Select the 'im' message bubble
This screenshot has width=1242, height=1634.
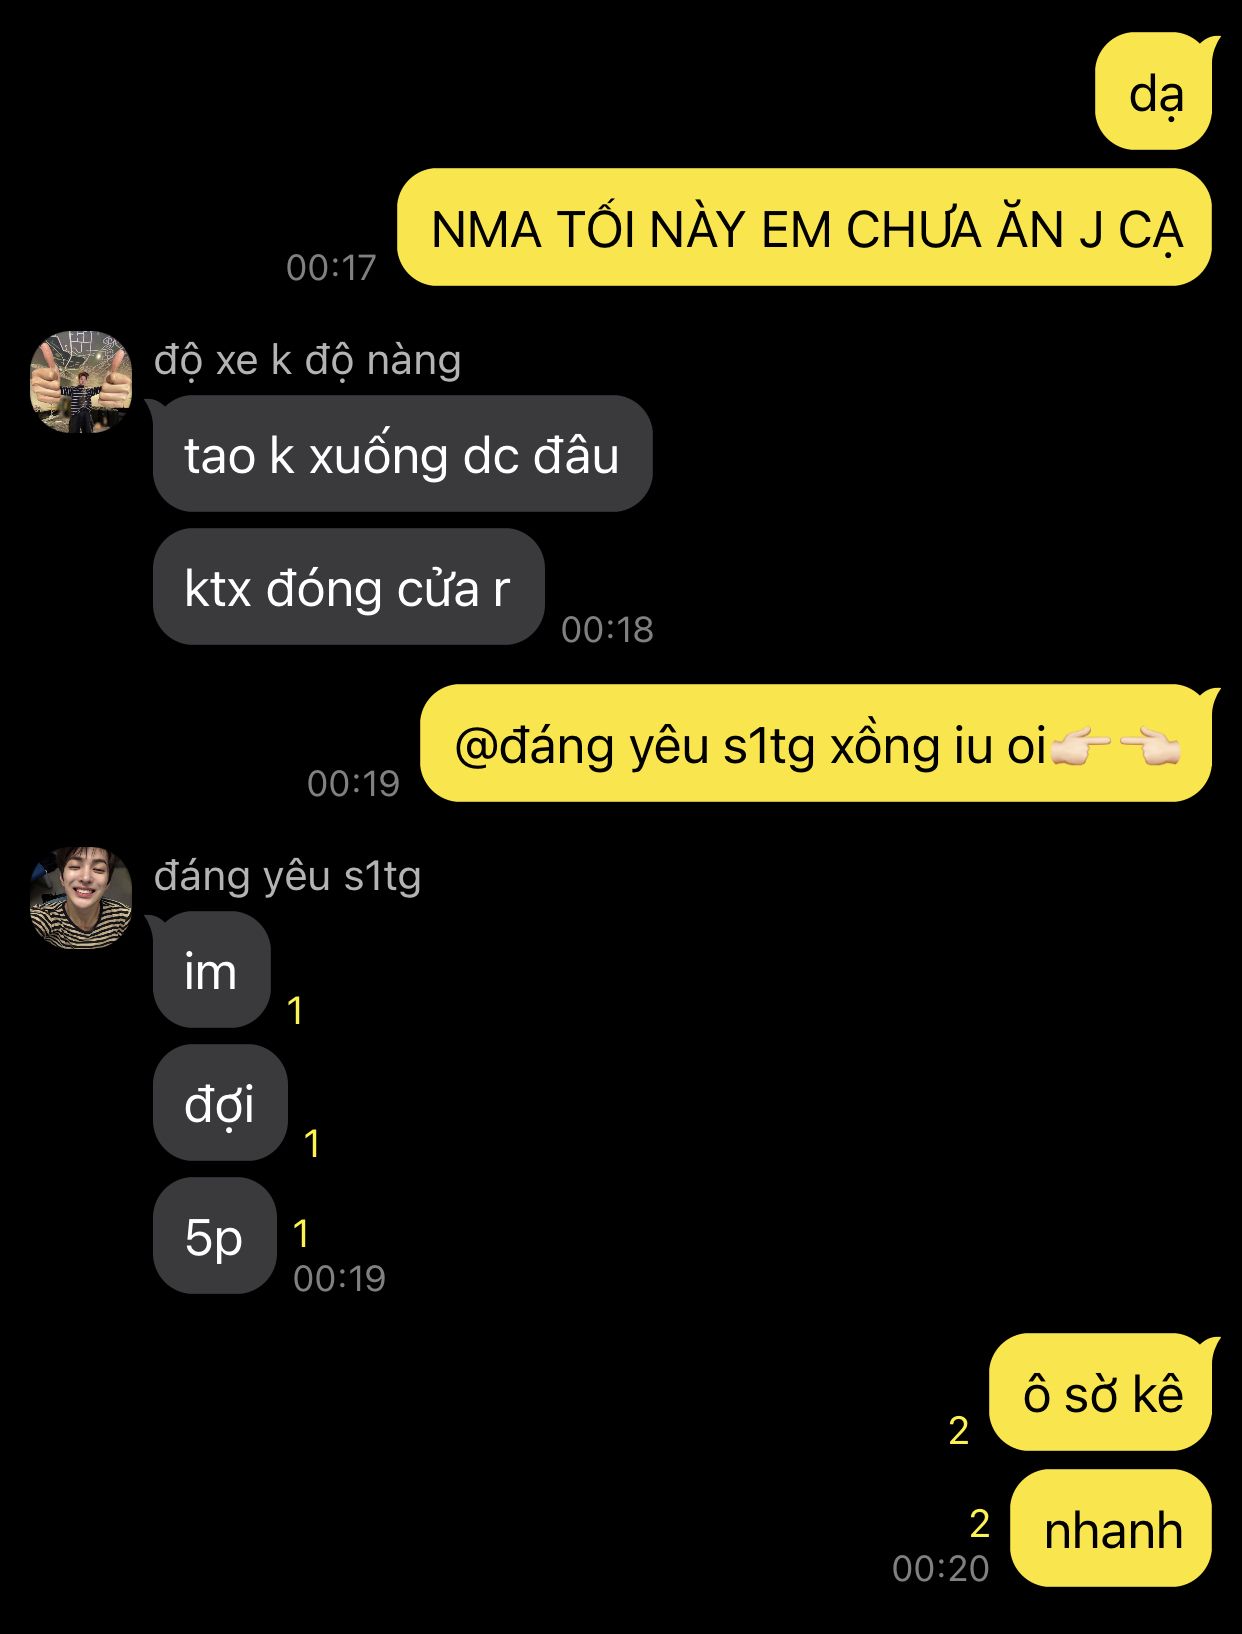point(211,970)
